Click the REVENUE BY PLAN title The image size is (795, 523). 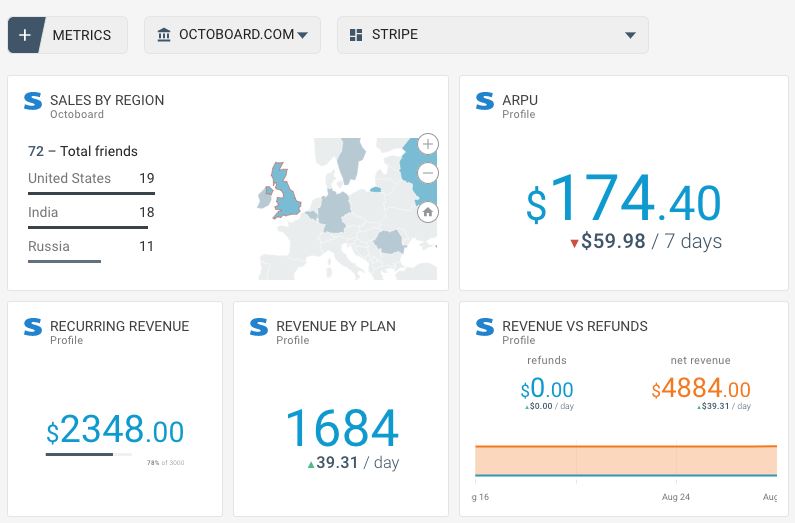point(336,326)
